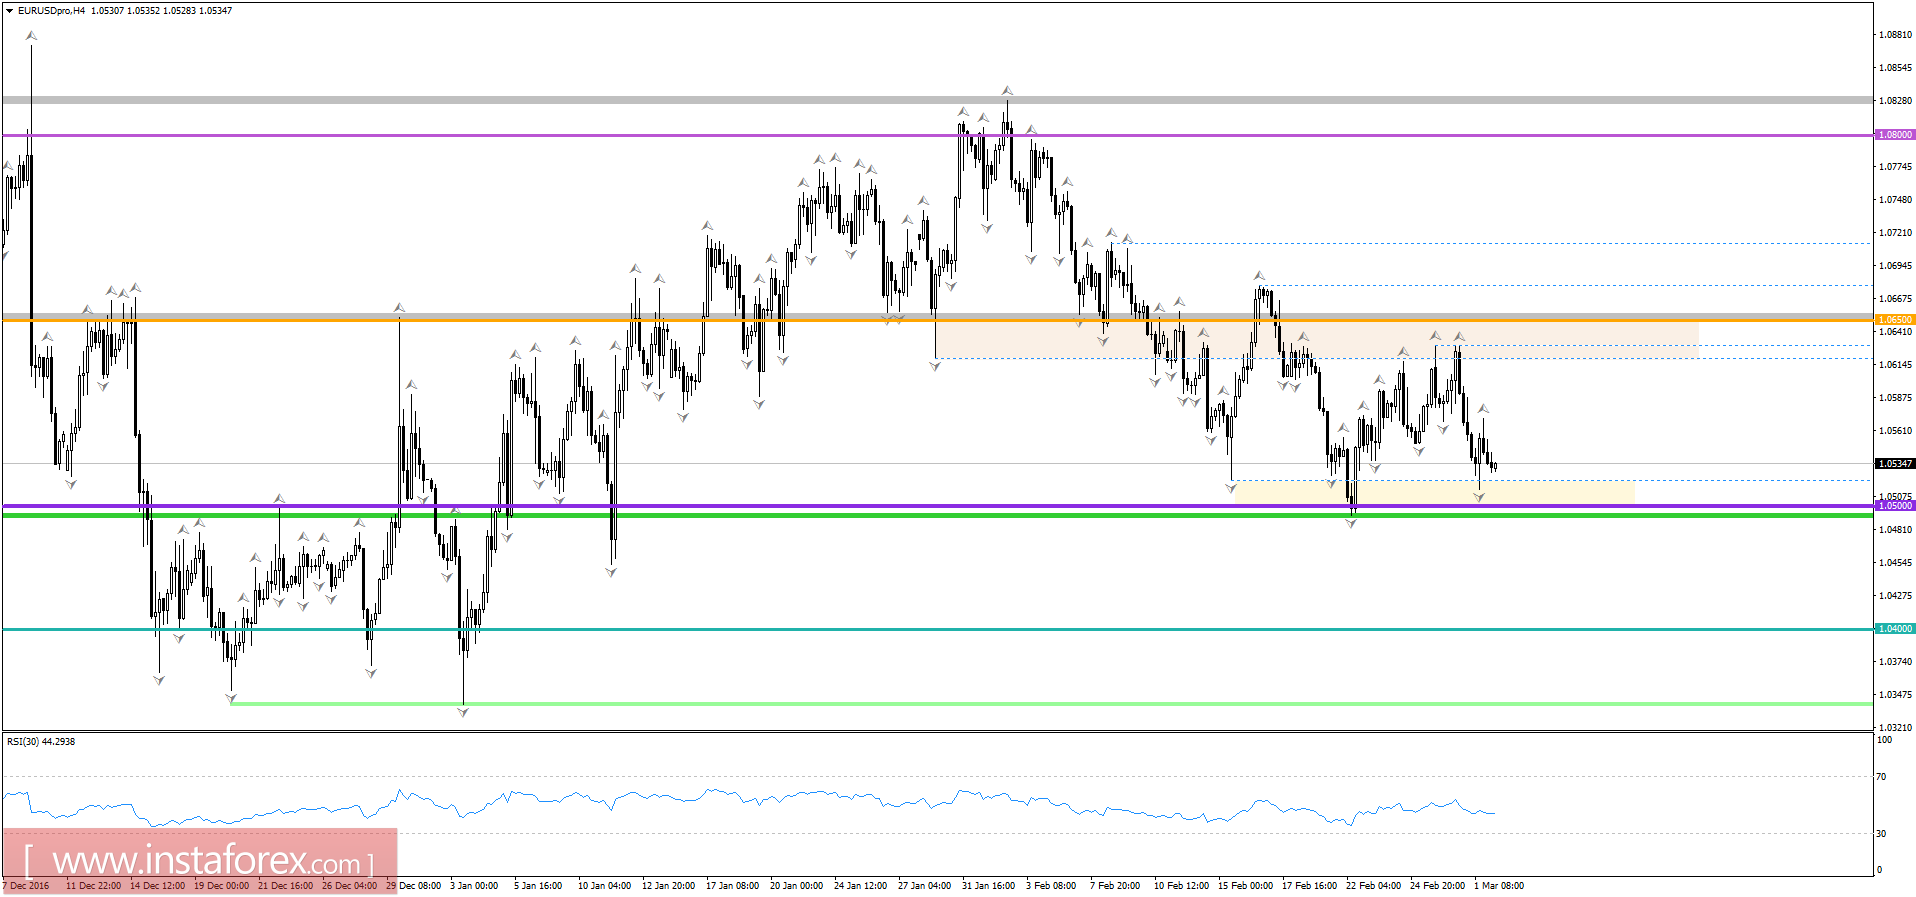This screenshot has width=1916, height=897.
Task: Click price axis value 1.05875
Action: pyautogui.click(x=1895, y=398)
